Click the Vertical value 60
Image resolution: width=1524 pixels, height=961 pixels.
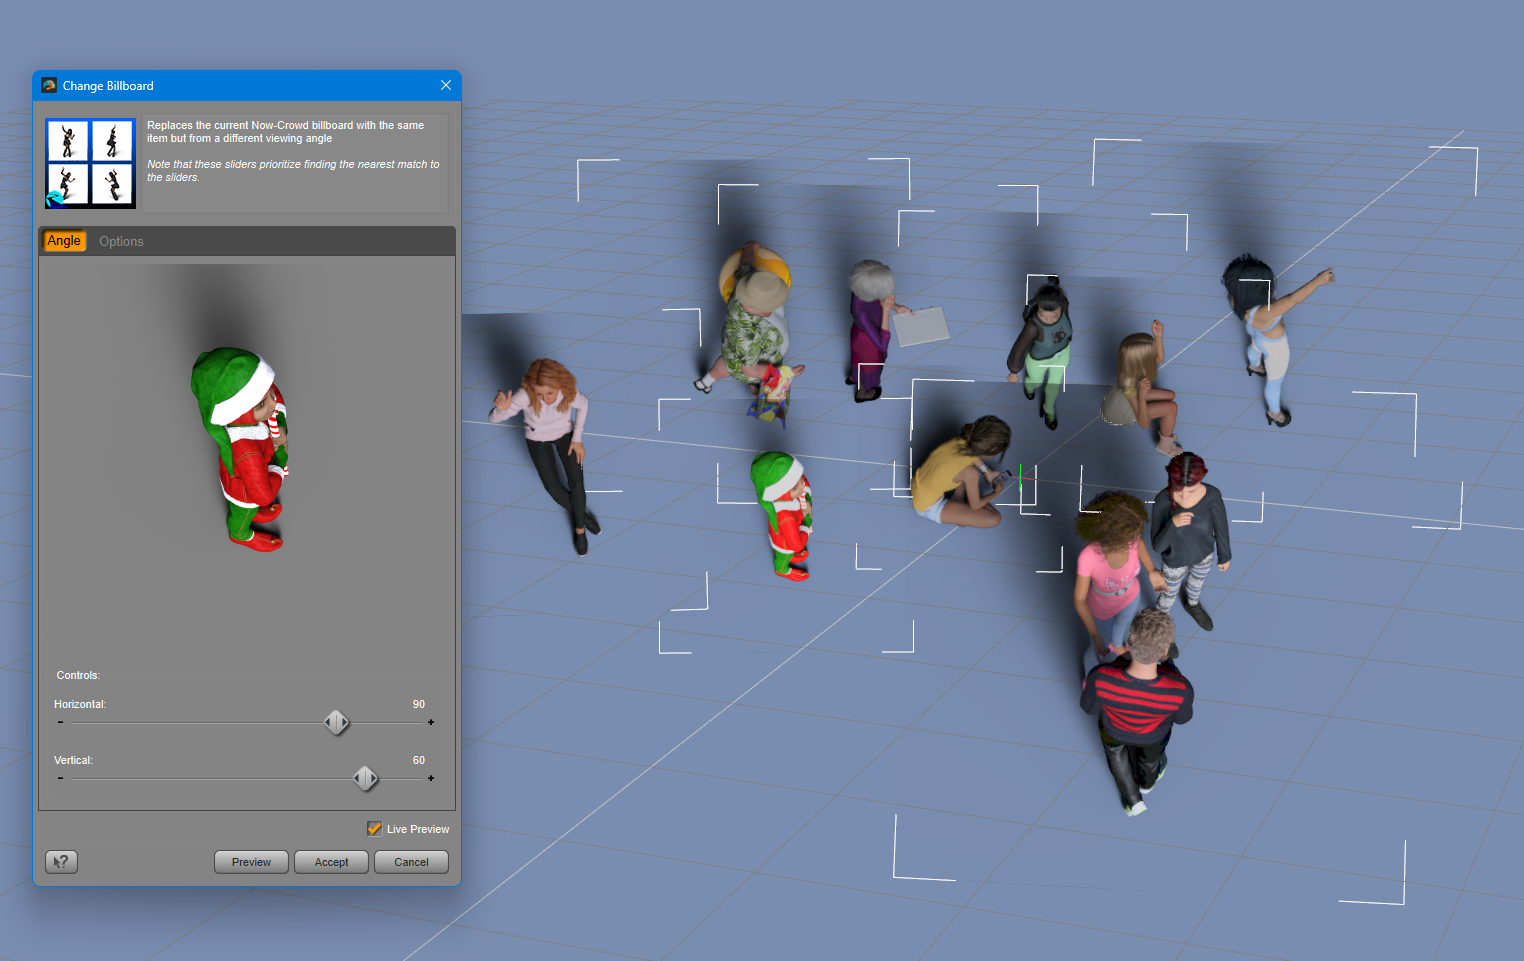pos(419,760)
